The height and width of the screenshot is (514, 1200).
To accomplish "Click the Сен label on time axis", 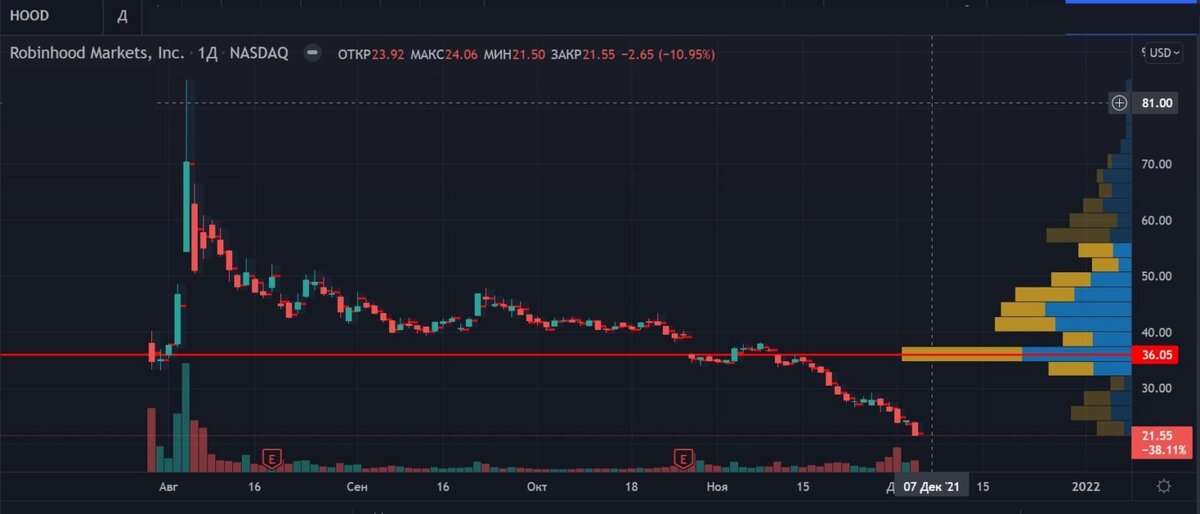I will click(x=357, y=487).
